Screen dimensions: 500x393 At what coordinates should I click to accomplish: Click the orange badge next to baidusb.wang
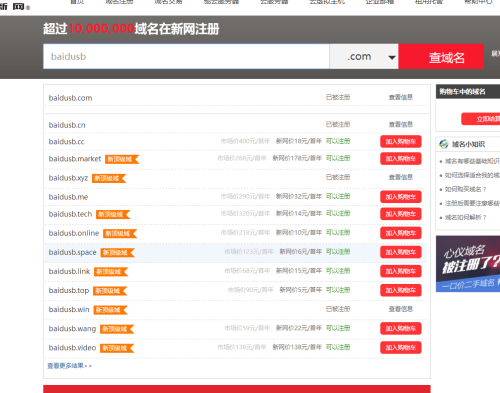[x=117, y=329]
